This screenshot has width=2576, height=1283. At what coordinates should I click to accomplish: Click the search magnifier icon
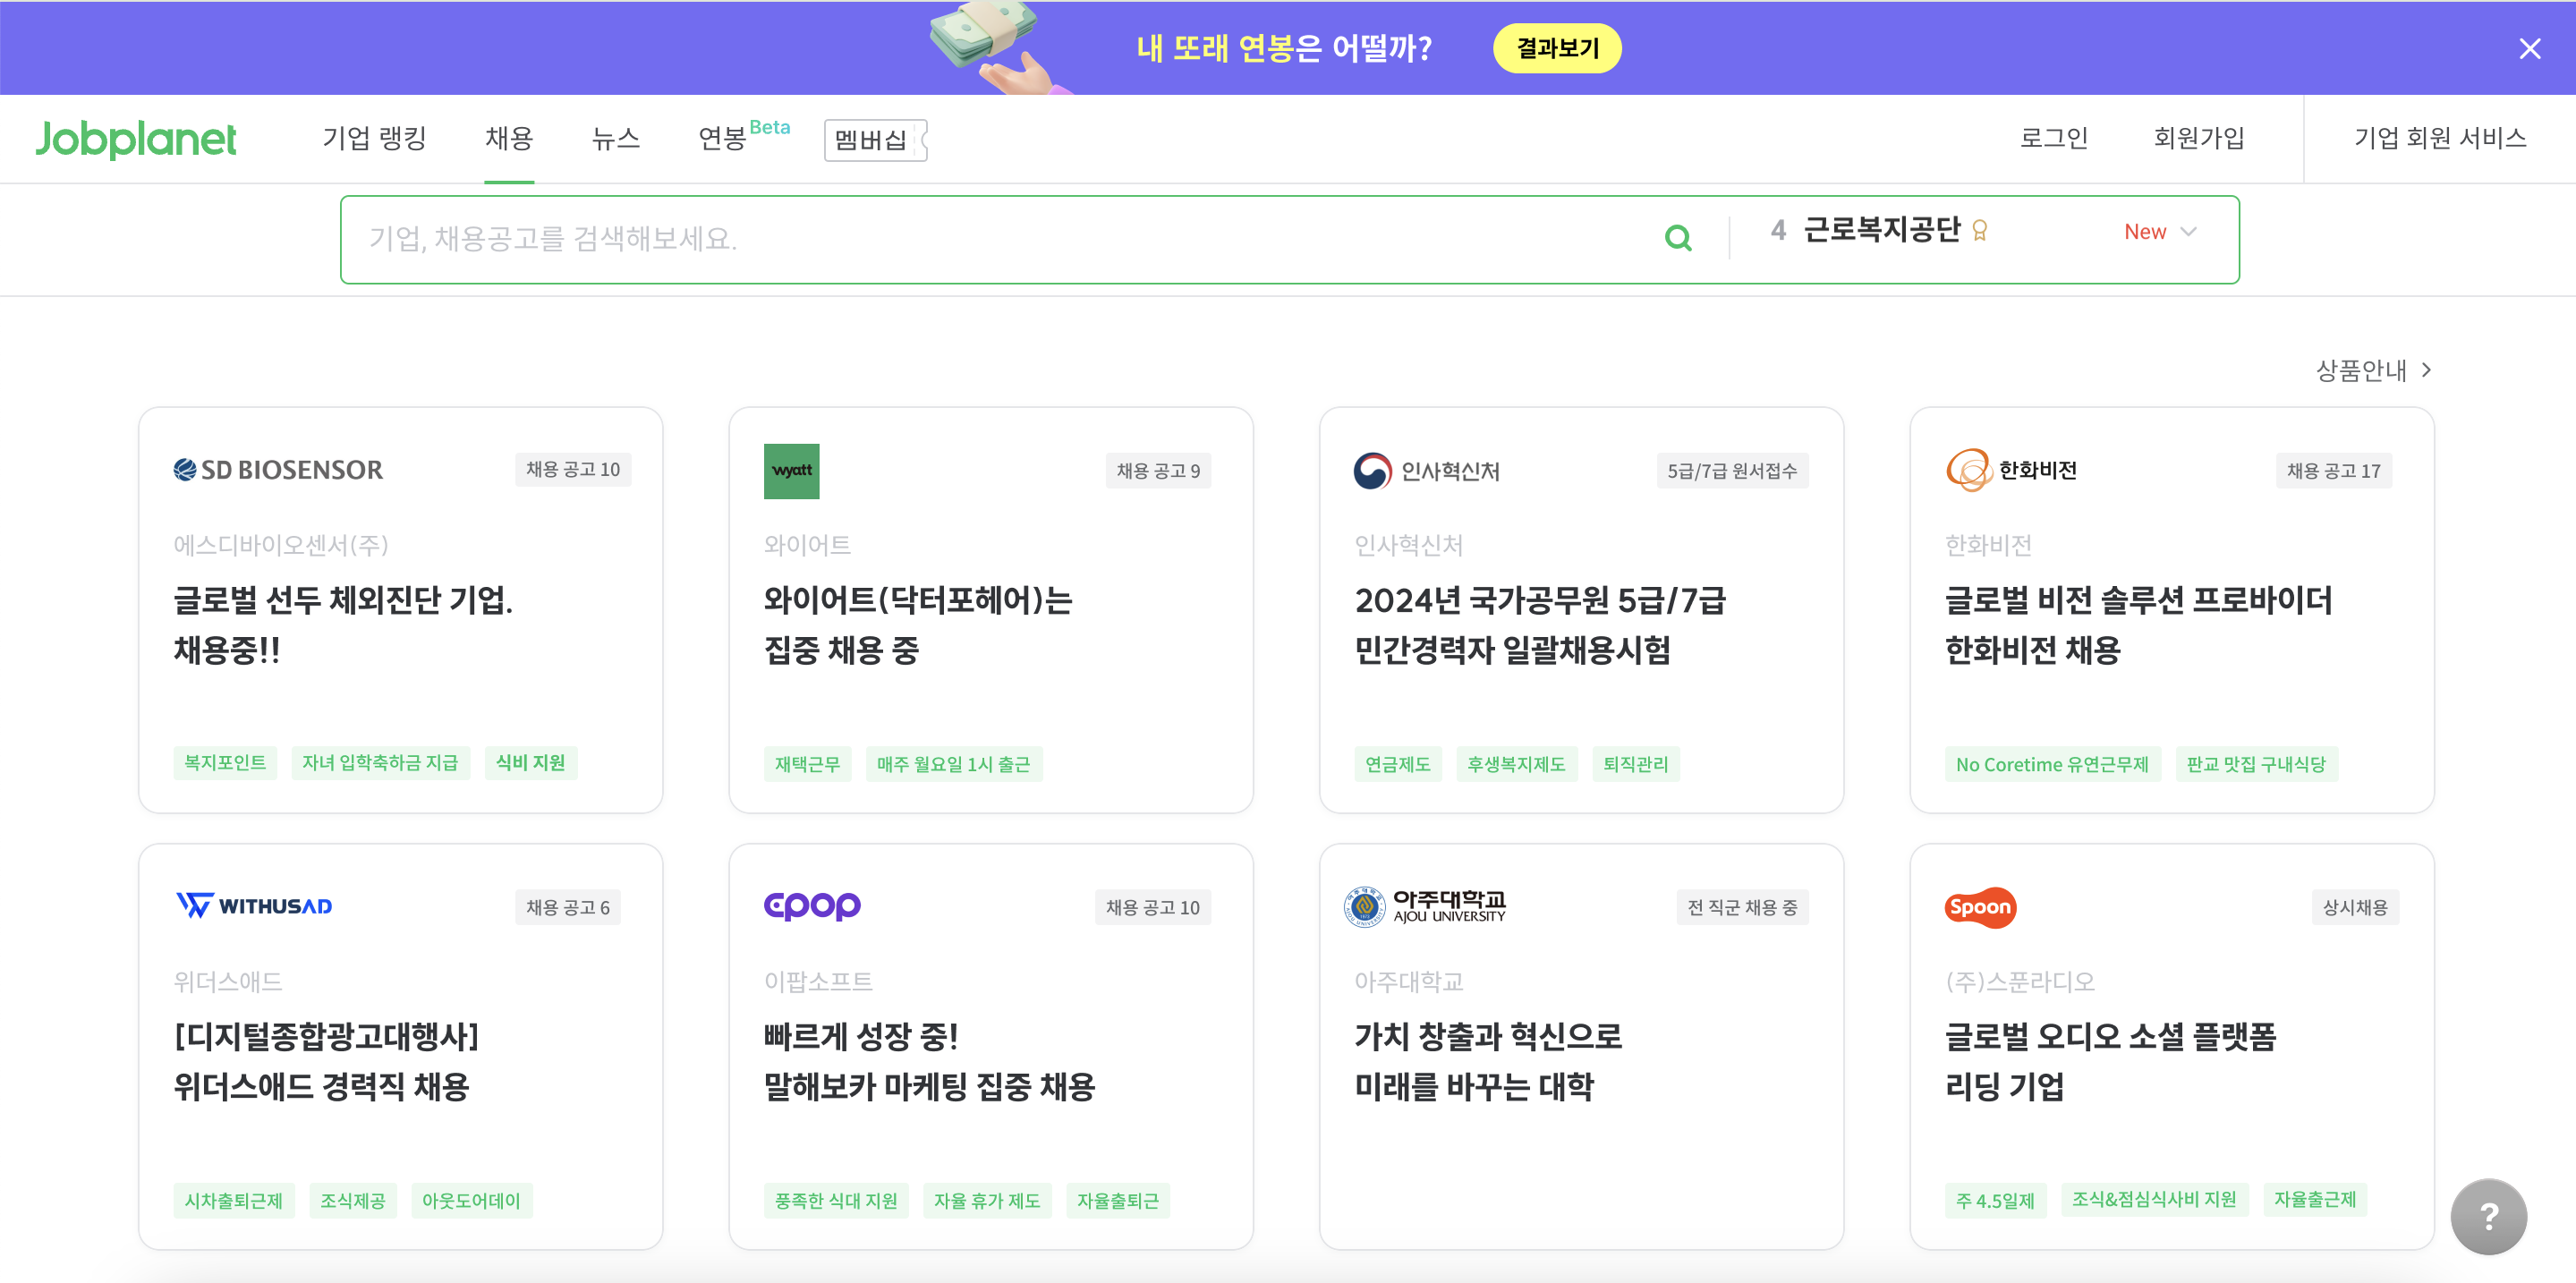point(1678,238)
